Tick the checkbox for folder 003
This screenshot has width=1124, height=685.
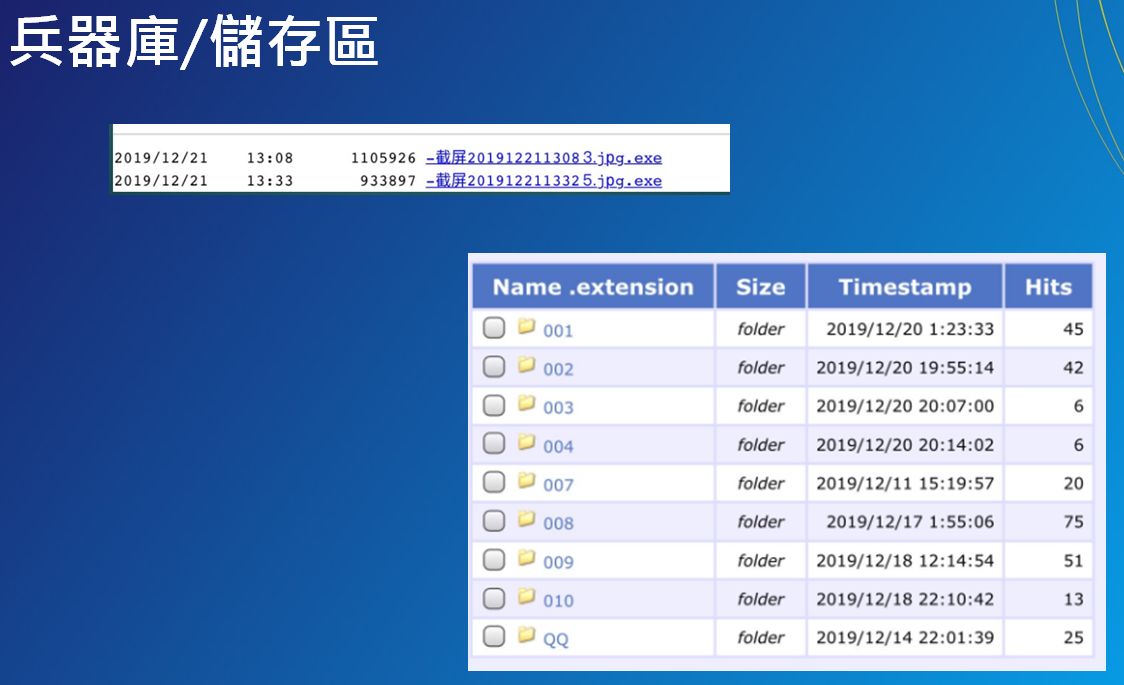[x=494, y=406]
